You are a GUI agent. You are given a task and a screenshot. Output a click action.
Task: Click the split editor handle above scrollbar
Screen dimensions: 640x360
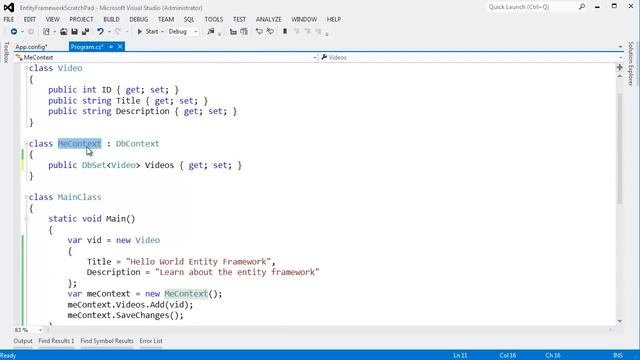620,67
